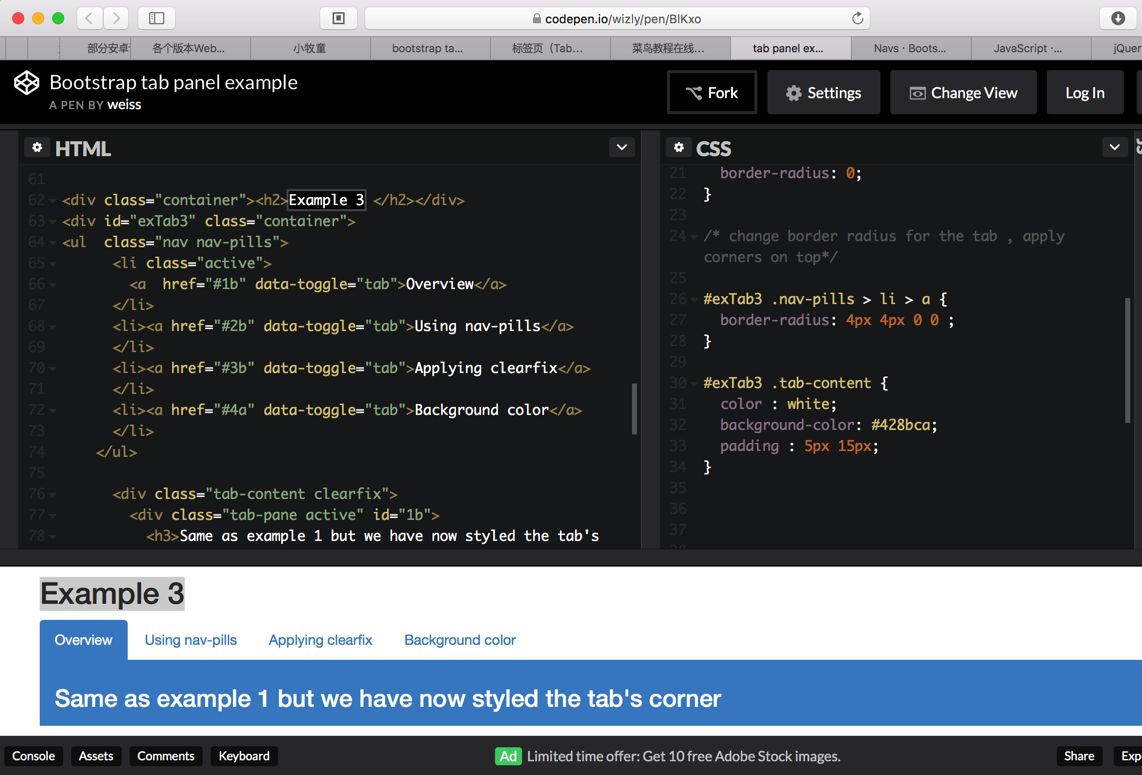Click the Log In button
The image size is (1142, 775).
pyautogui.click(x=1084, y=93)
